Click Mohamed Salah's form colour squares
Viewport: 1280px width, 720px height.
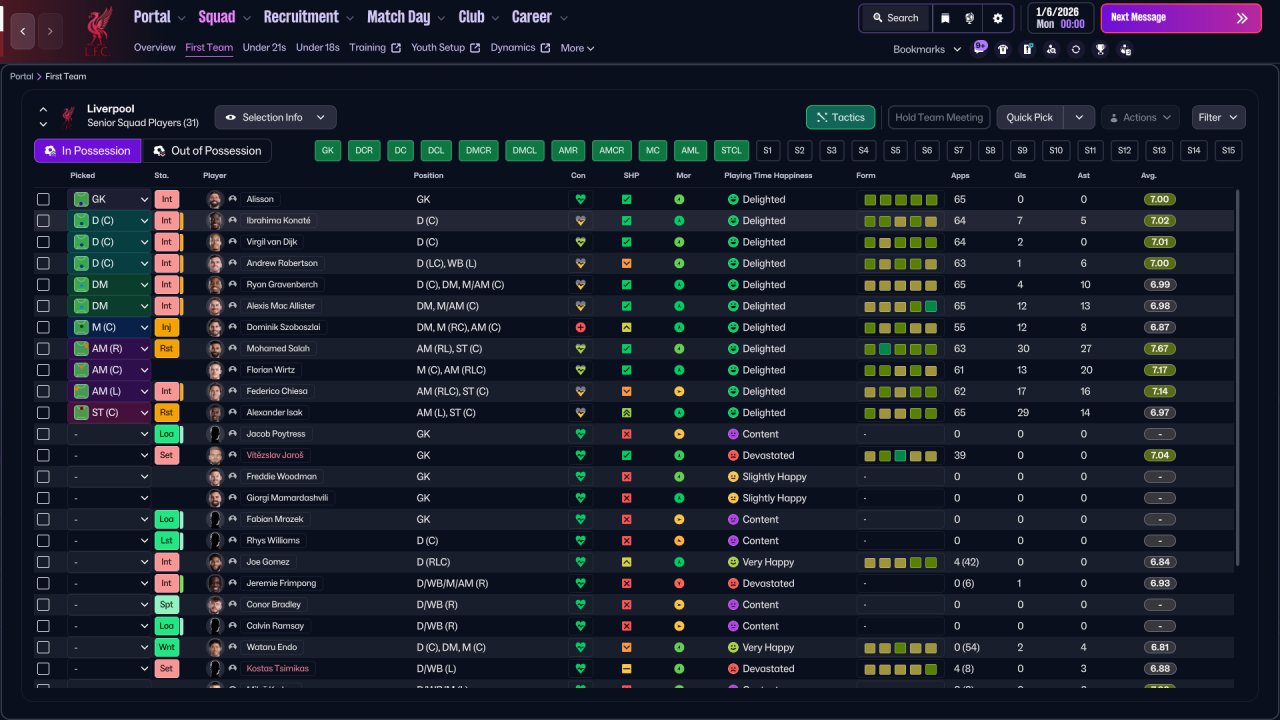pyautogui.click(x=900, y=348)
